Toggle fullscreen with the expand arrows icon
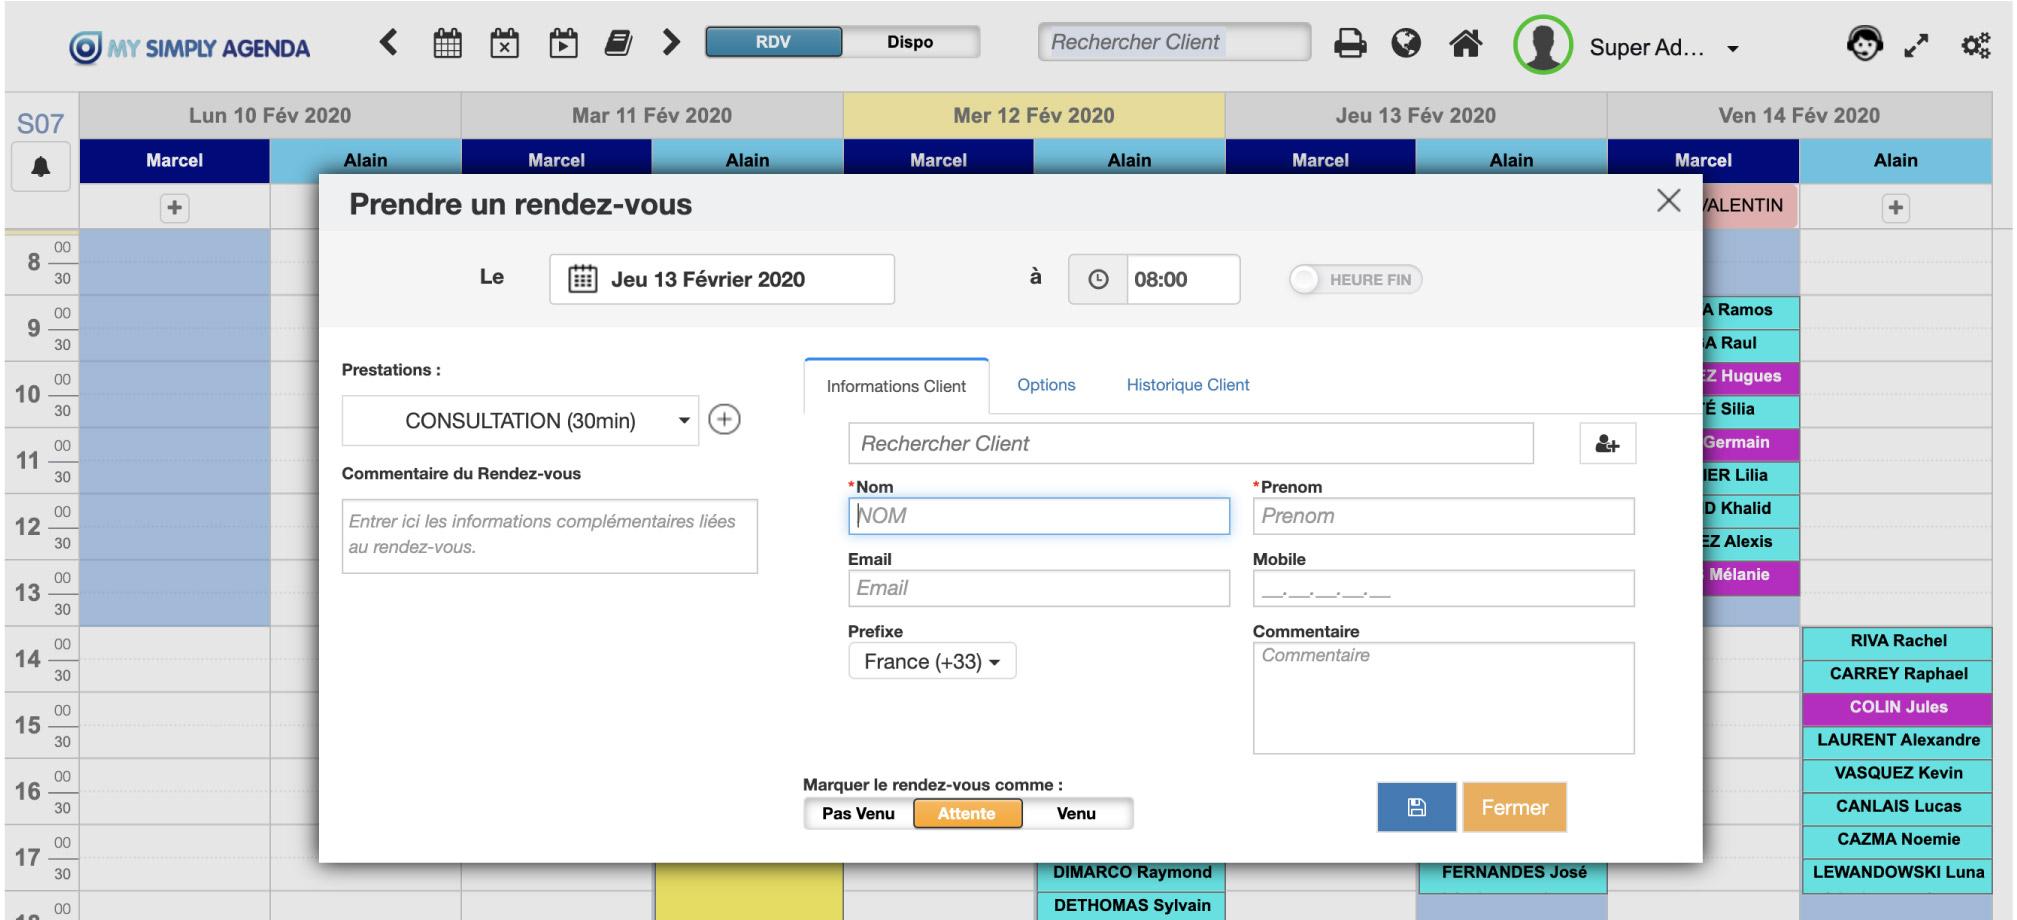Viewport: 2017px width, 920px height. coord(1916,45)
